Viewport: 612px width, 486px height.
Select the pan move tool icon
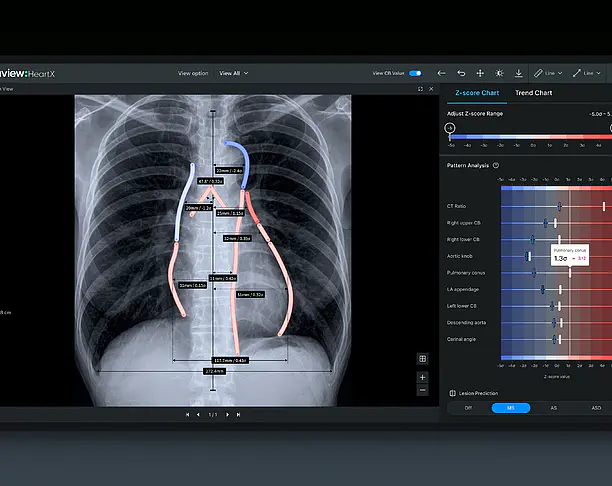point(480,73)
